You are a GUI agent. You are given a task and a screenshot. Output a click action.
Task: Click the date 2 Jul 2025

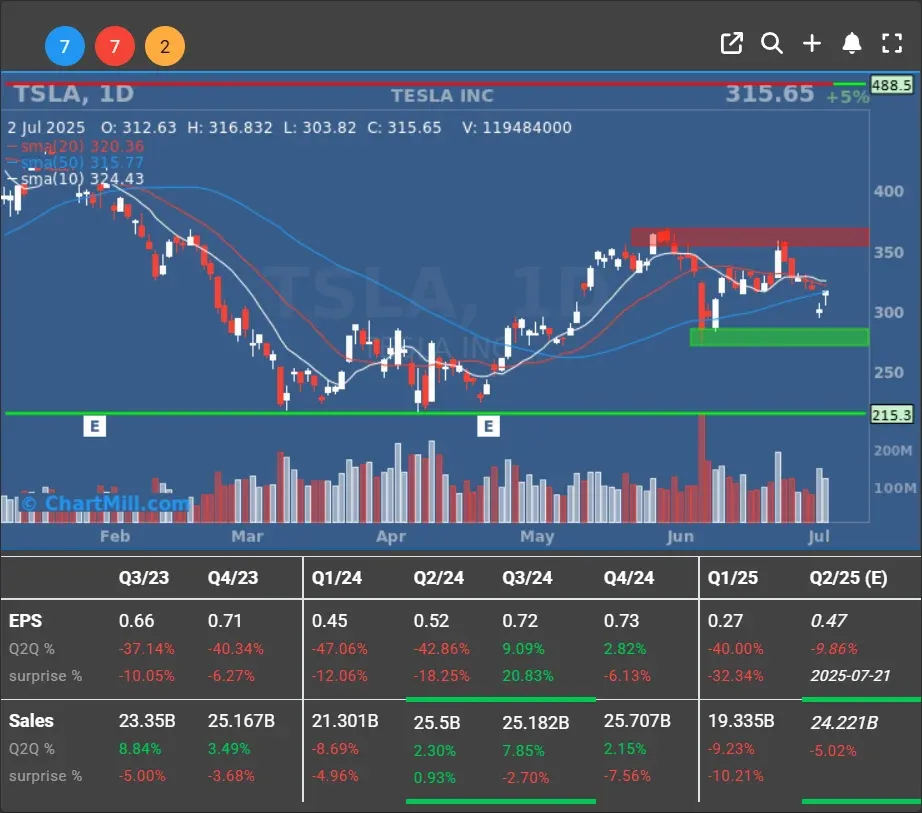46,128
